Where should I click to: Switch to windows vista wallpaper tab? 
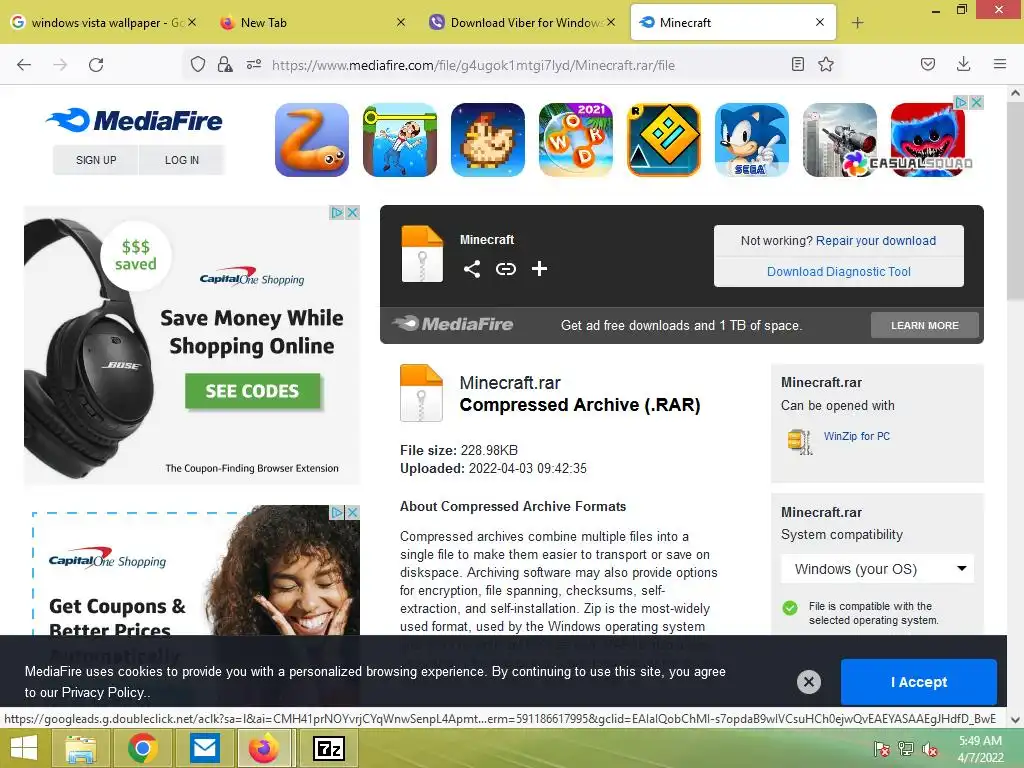104,23
